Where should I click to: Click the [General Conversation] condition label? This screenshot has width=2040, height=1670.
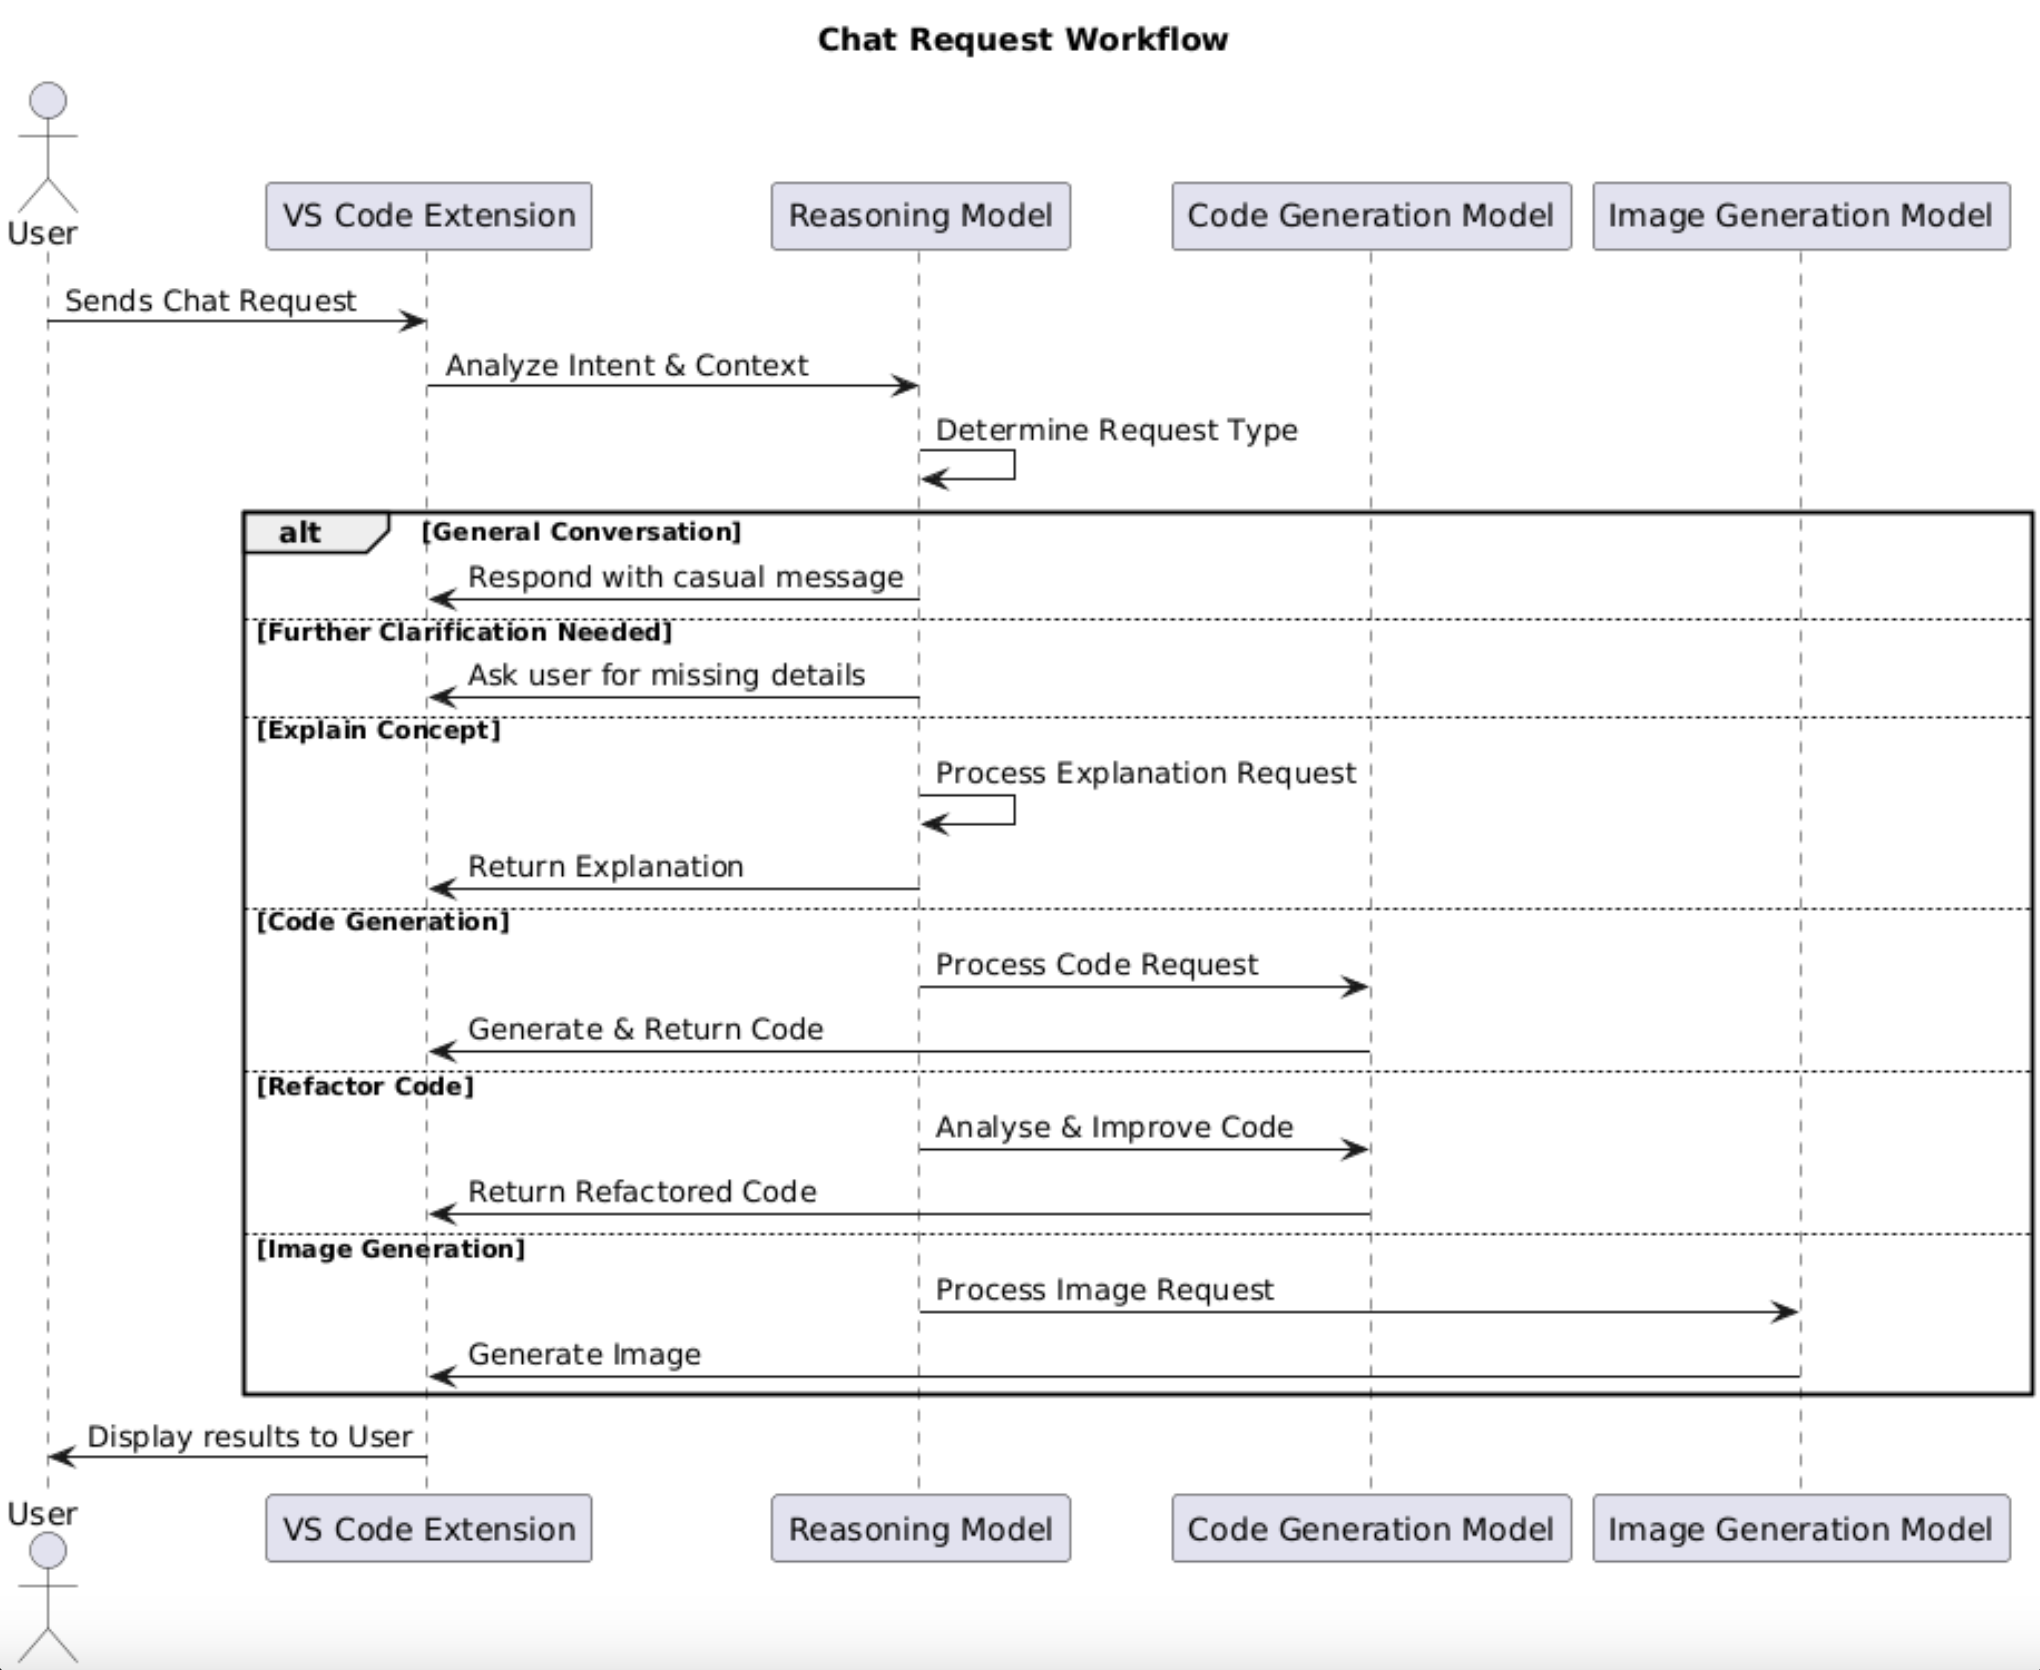[581, 532]
